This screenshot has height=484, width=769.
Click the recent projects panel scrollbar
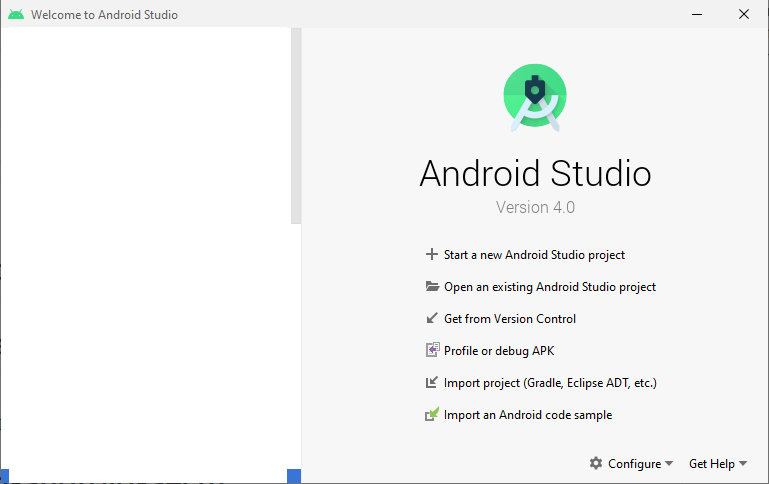pos(296,126)
